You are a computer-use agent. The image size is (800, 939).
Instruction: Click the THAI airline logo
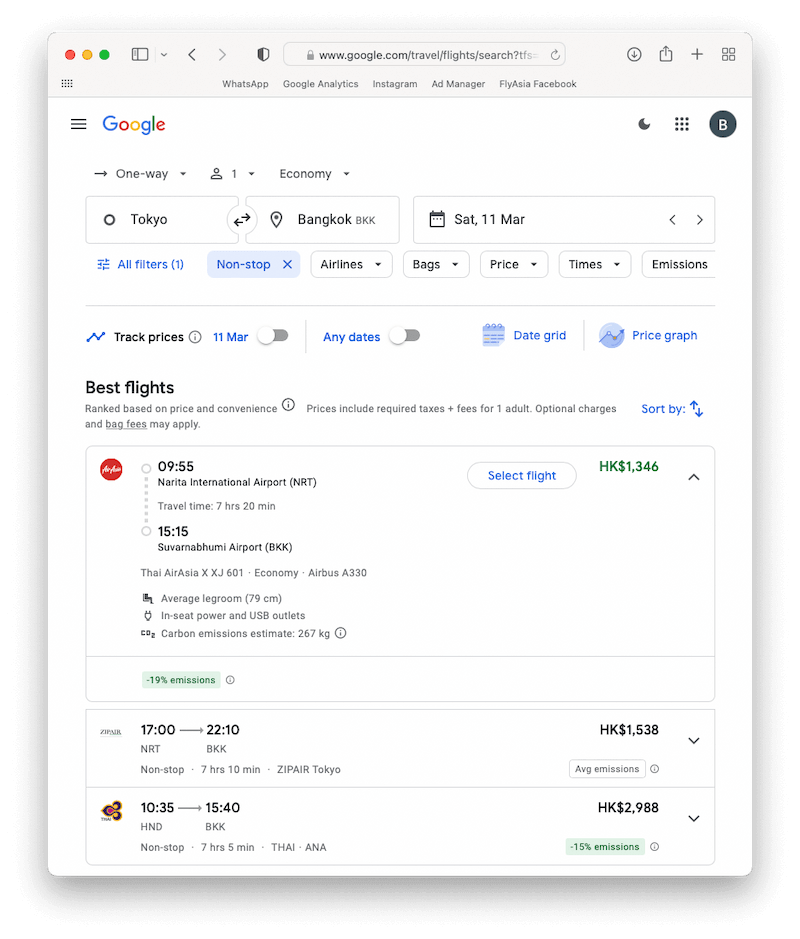click(111, 811)
